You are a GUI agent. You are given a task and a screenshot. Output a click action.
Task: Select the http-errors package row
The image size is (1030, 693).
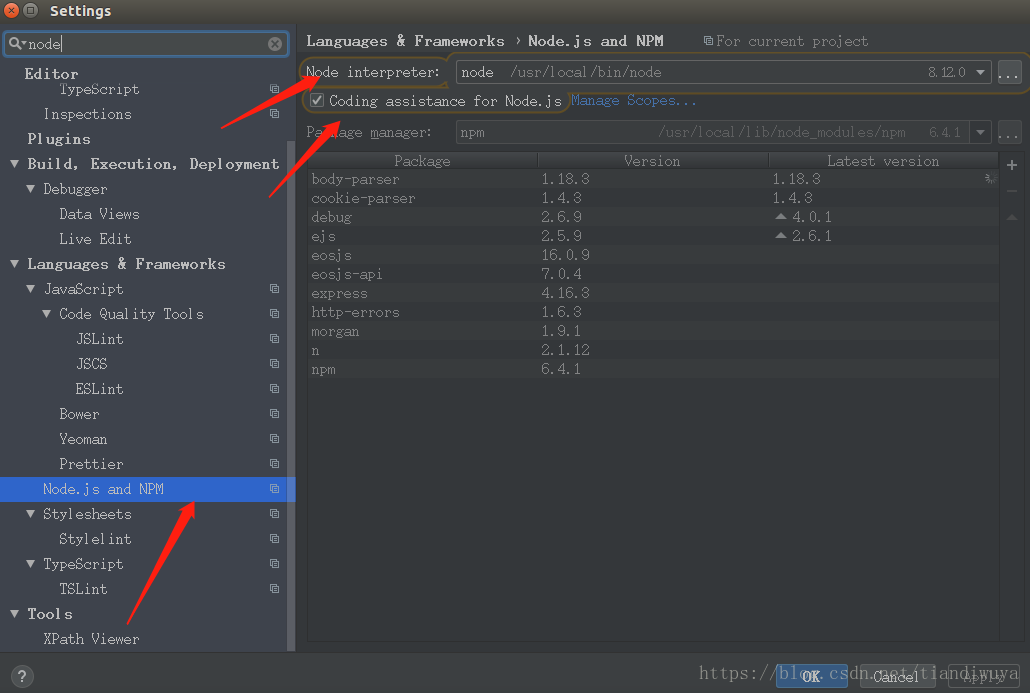[x=653, y=312]
